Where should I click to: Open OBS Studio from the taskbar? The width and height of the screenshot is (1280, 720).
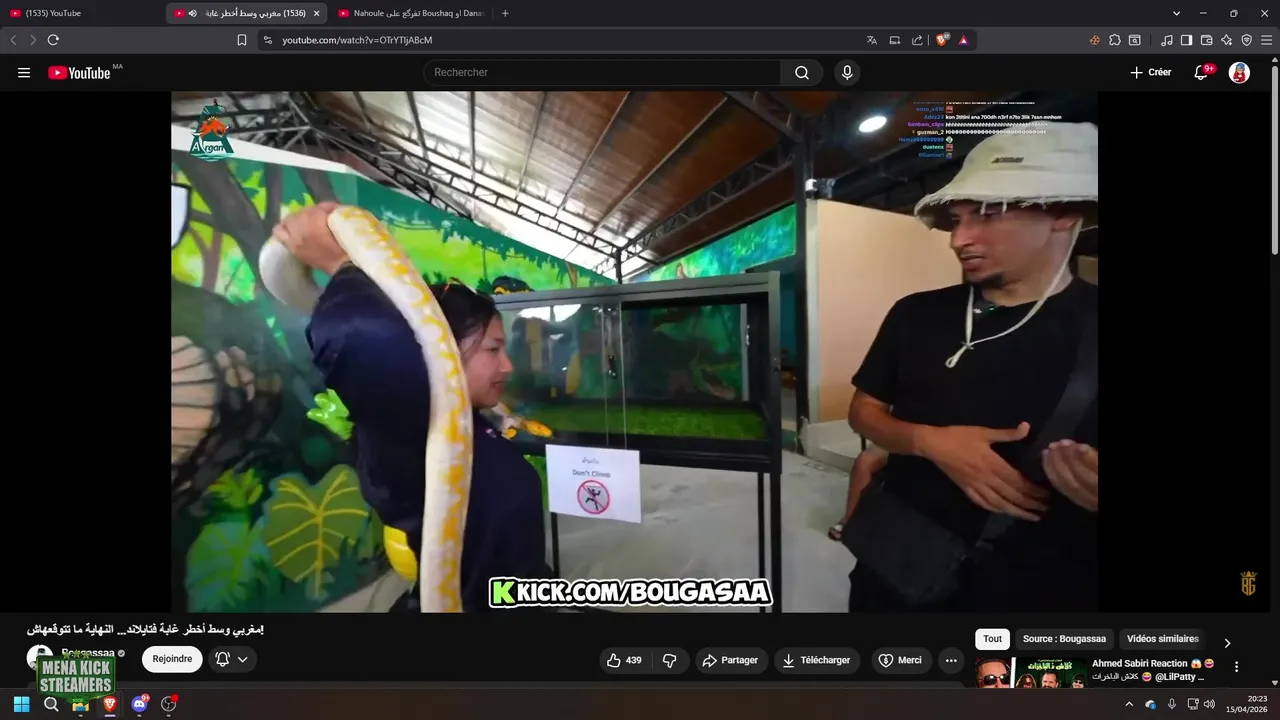pos(168,704)
